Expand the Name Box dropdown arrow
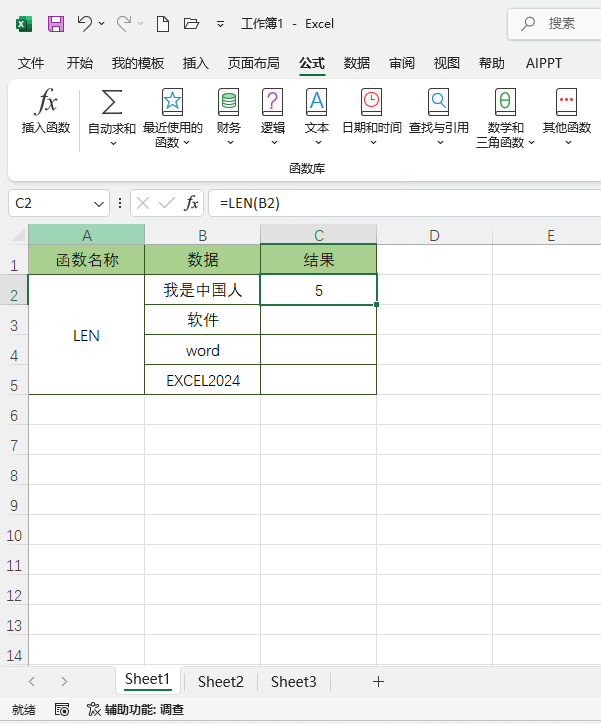This screenshot has width=601, height=724. pyautogui.click(x=99, y=203)
